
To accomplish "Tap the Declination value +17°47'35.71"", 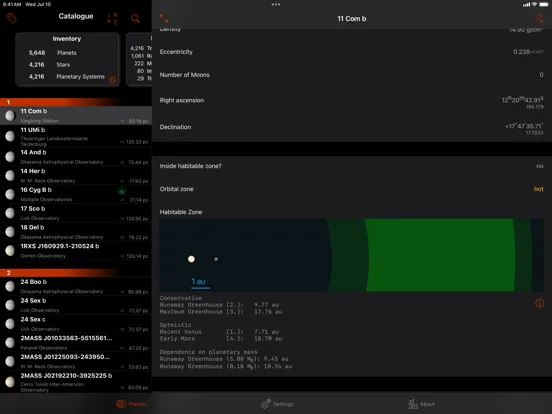I will [x=524, y=126].
